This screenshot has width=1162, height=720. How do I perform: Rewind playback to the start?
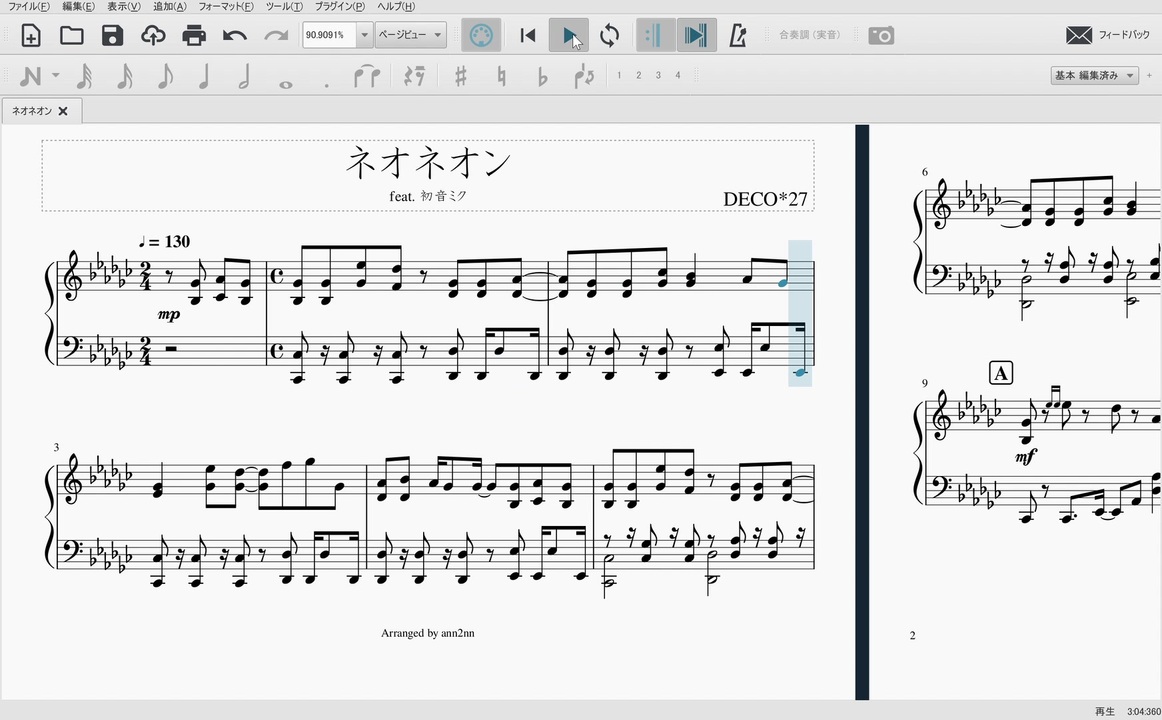pyautogui.click(x=528, y=36)
